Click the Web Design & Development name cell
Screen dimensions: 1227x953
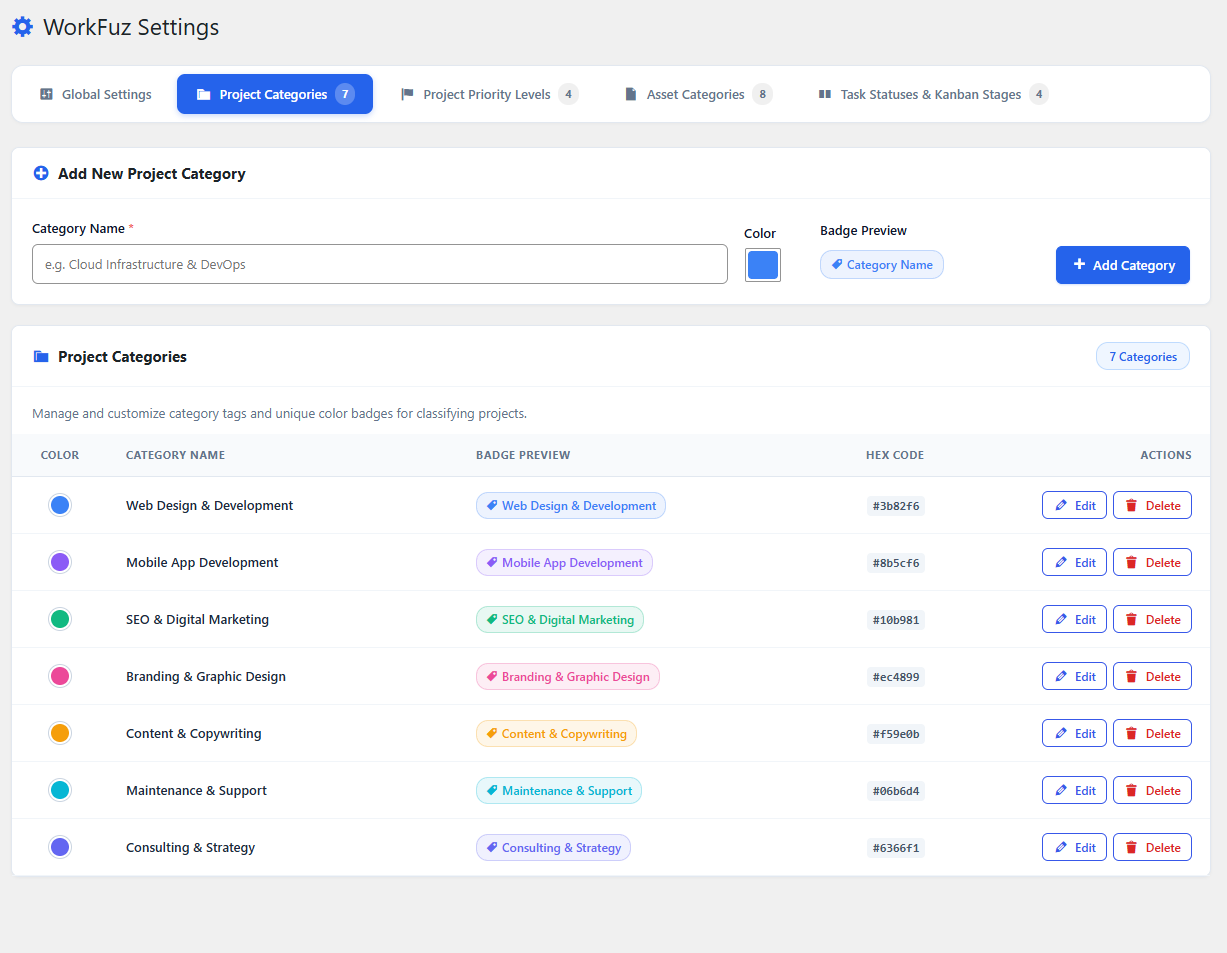click(x=210, y=505)
